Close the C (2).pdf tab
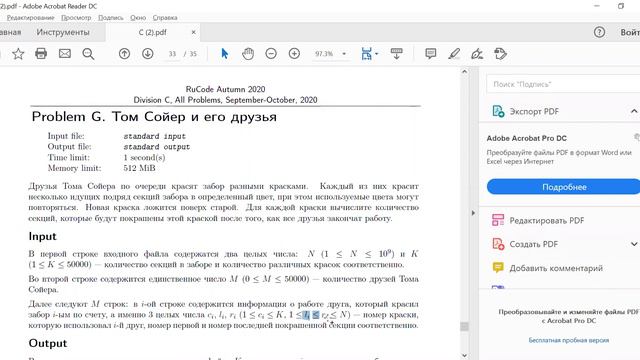Viewport: 640px width, 360px height. coord(193,32)
